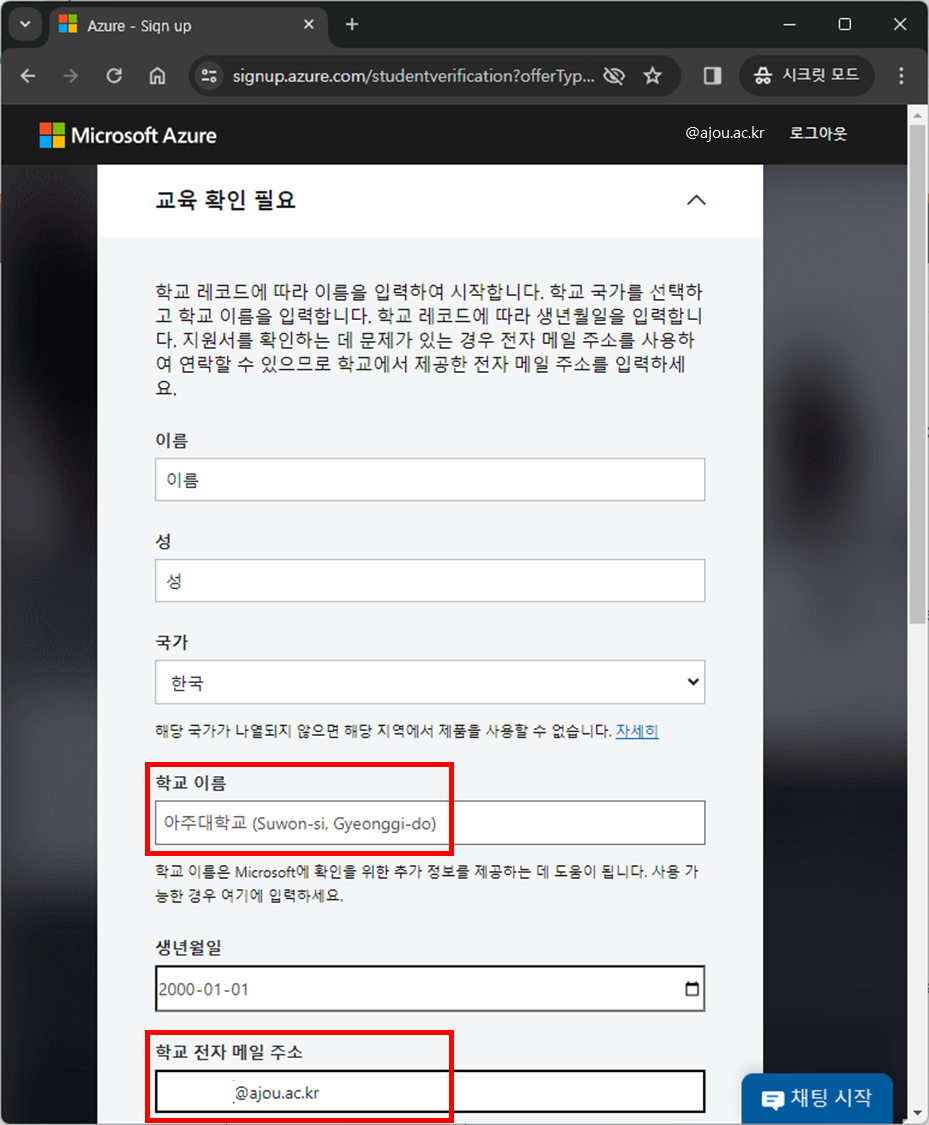Click the 학교 전자 메일 주소 field

[430, 1092]
